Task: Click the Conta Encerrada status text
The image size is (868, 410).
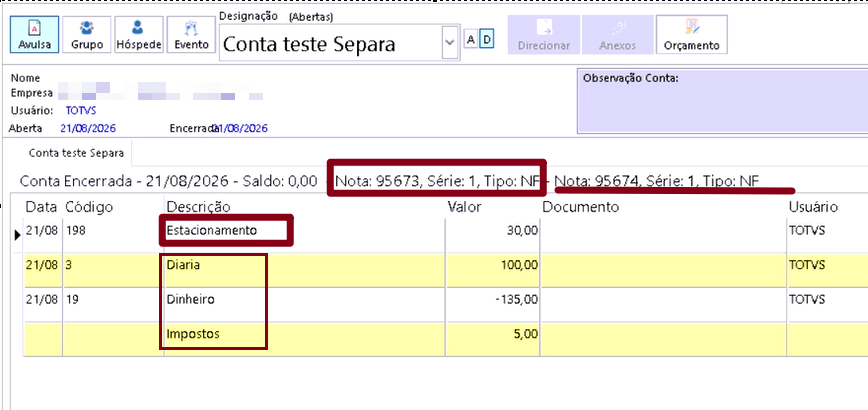Action: (x=168, y=181)
